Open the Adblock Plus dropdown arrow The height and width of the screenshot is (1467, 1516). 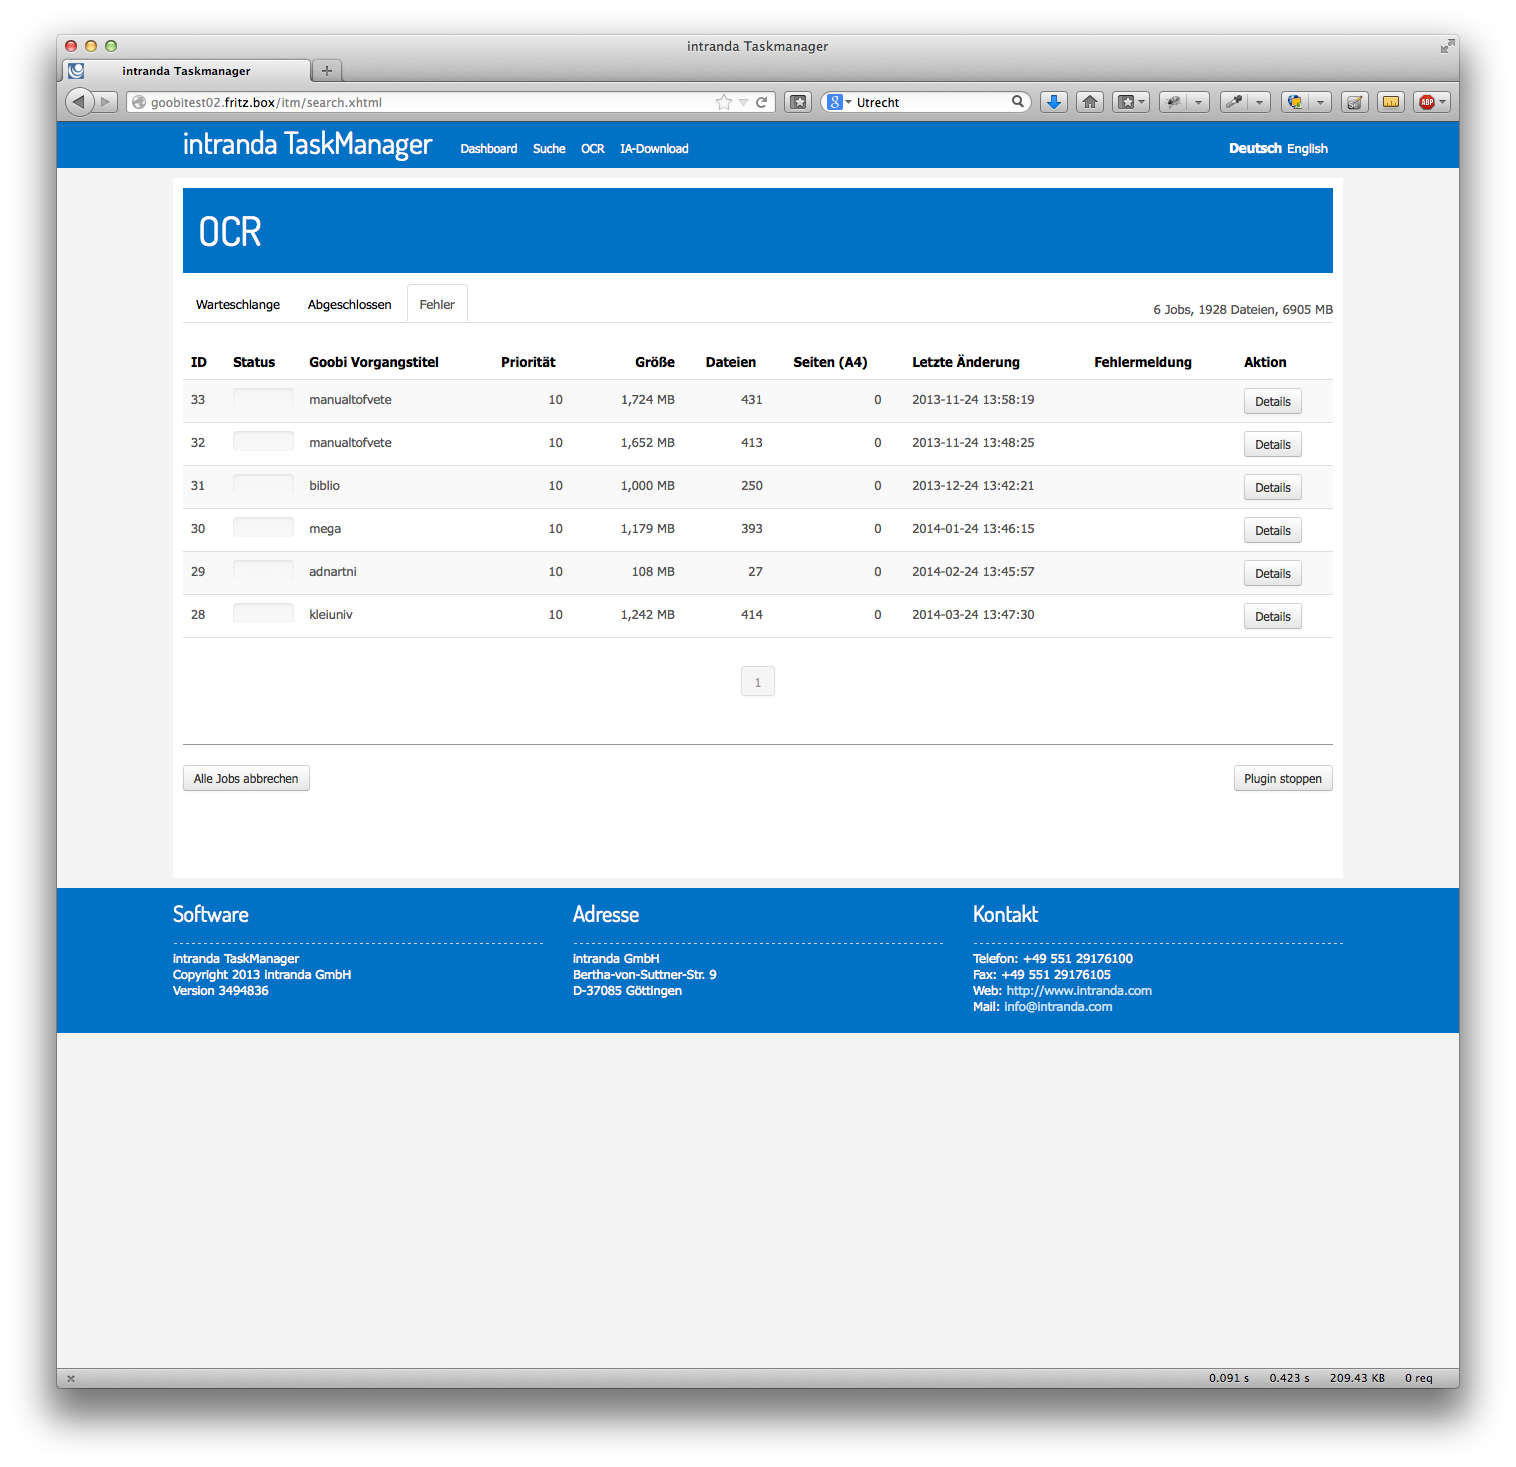pos(1444,102)
